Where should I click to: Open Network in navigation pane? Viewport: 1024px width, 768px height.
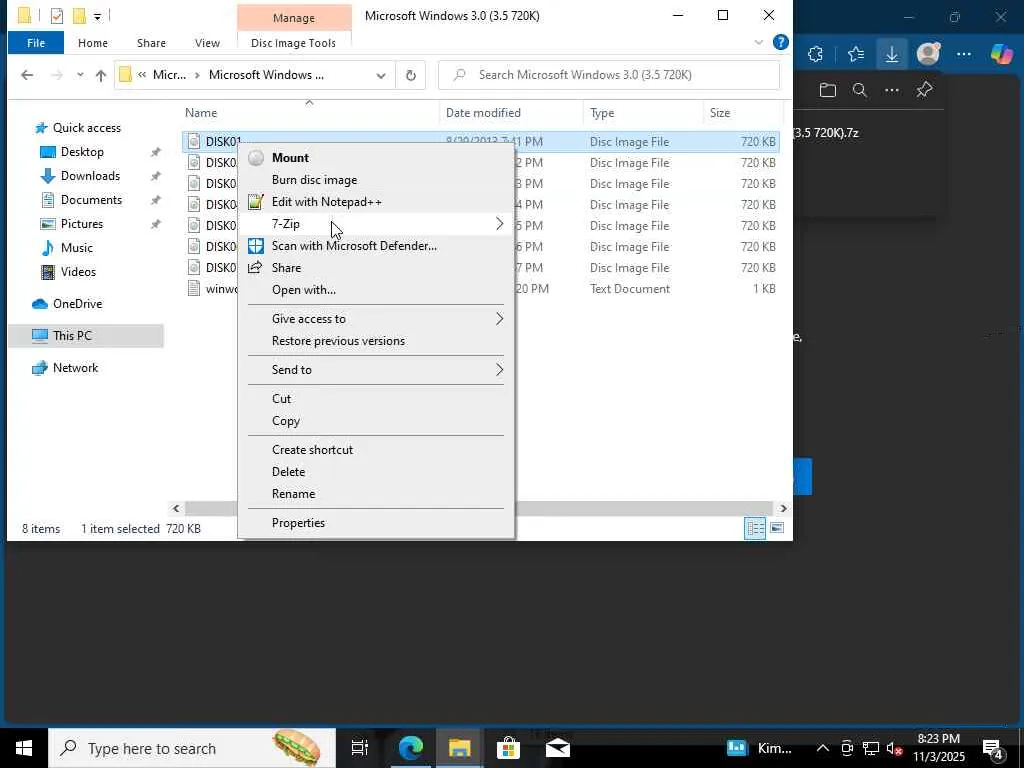click(75, 368)
